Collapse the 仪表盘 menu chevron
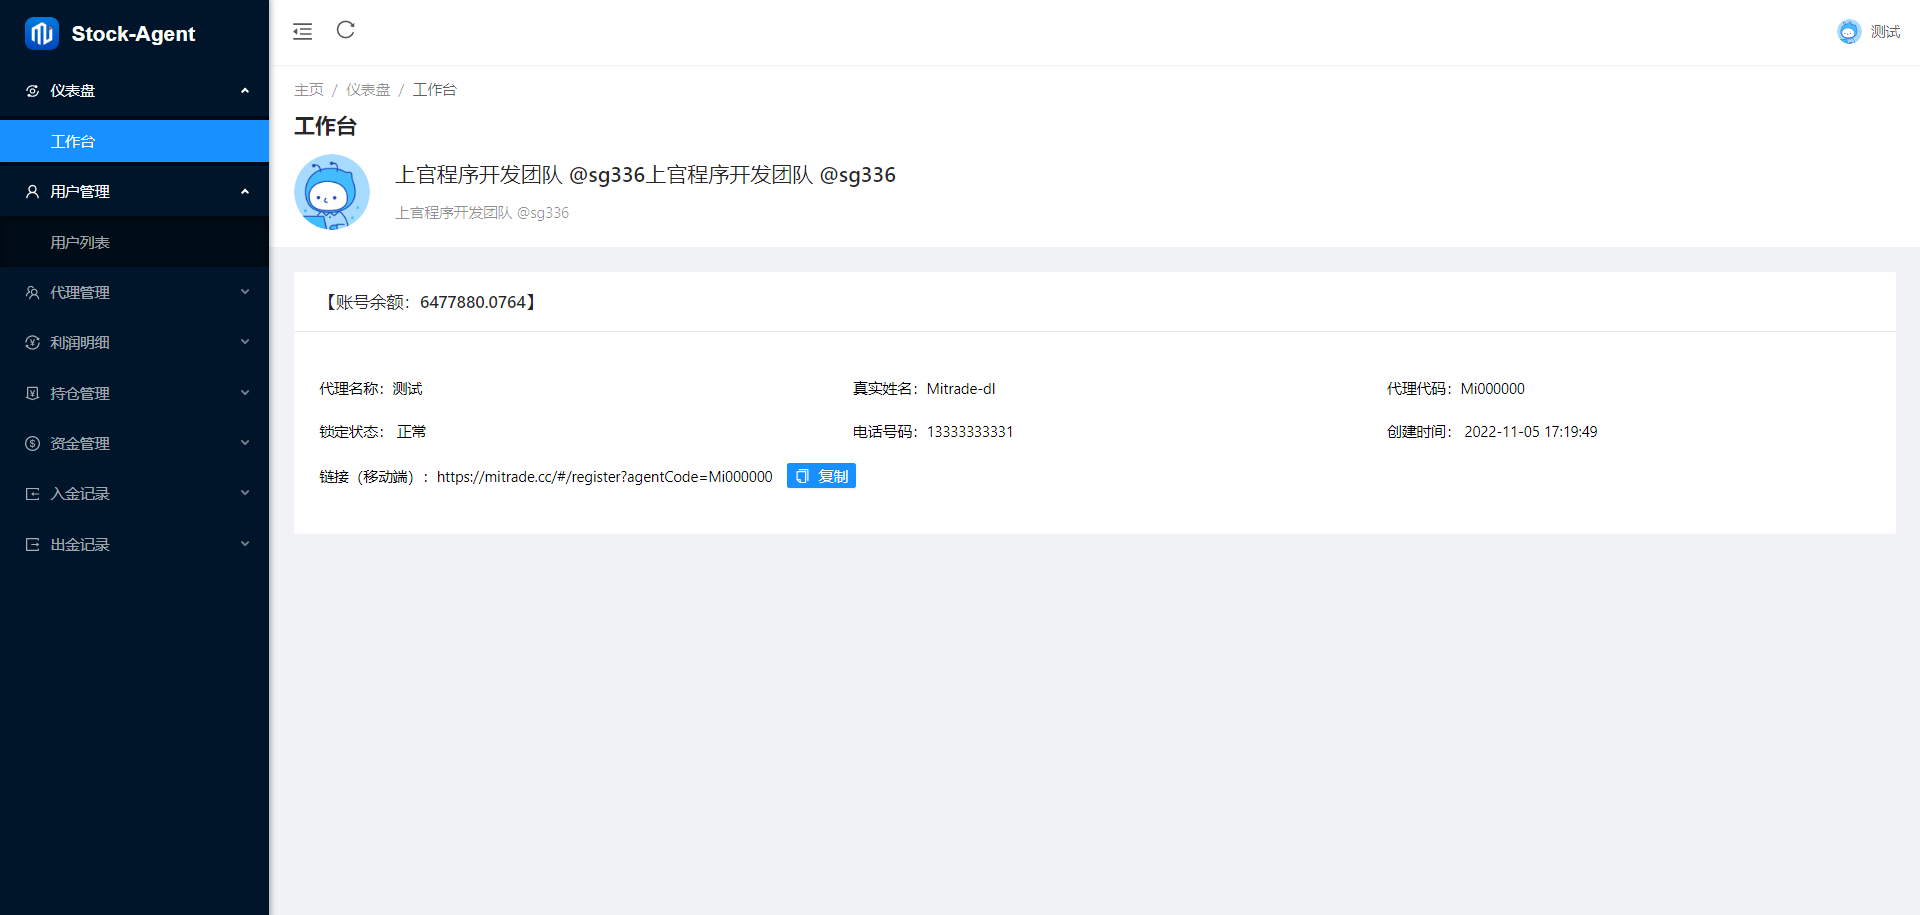 245,91
